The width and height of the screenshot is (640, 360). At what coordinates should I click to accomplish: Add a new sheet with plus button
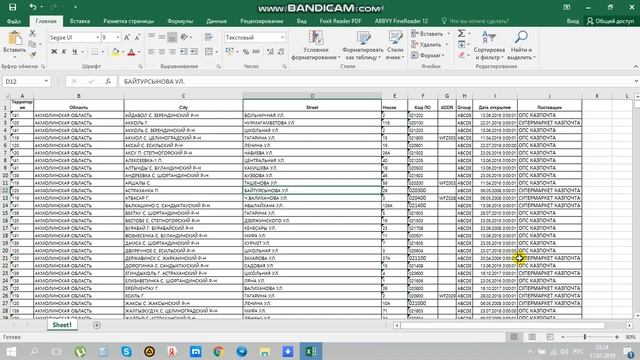[x=97, y=325]
